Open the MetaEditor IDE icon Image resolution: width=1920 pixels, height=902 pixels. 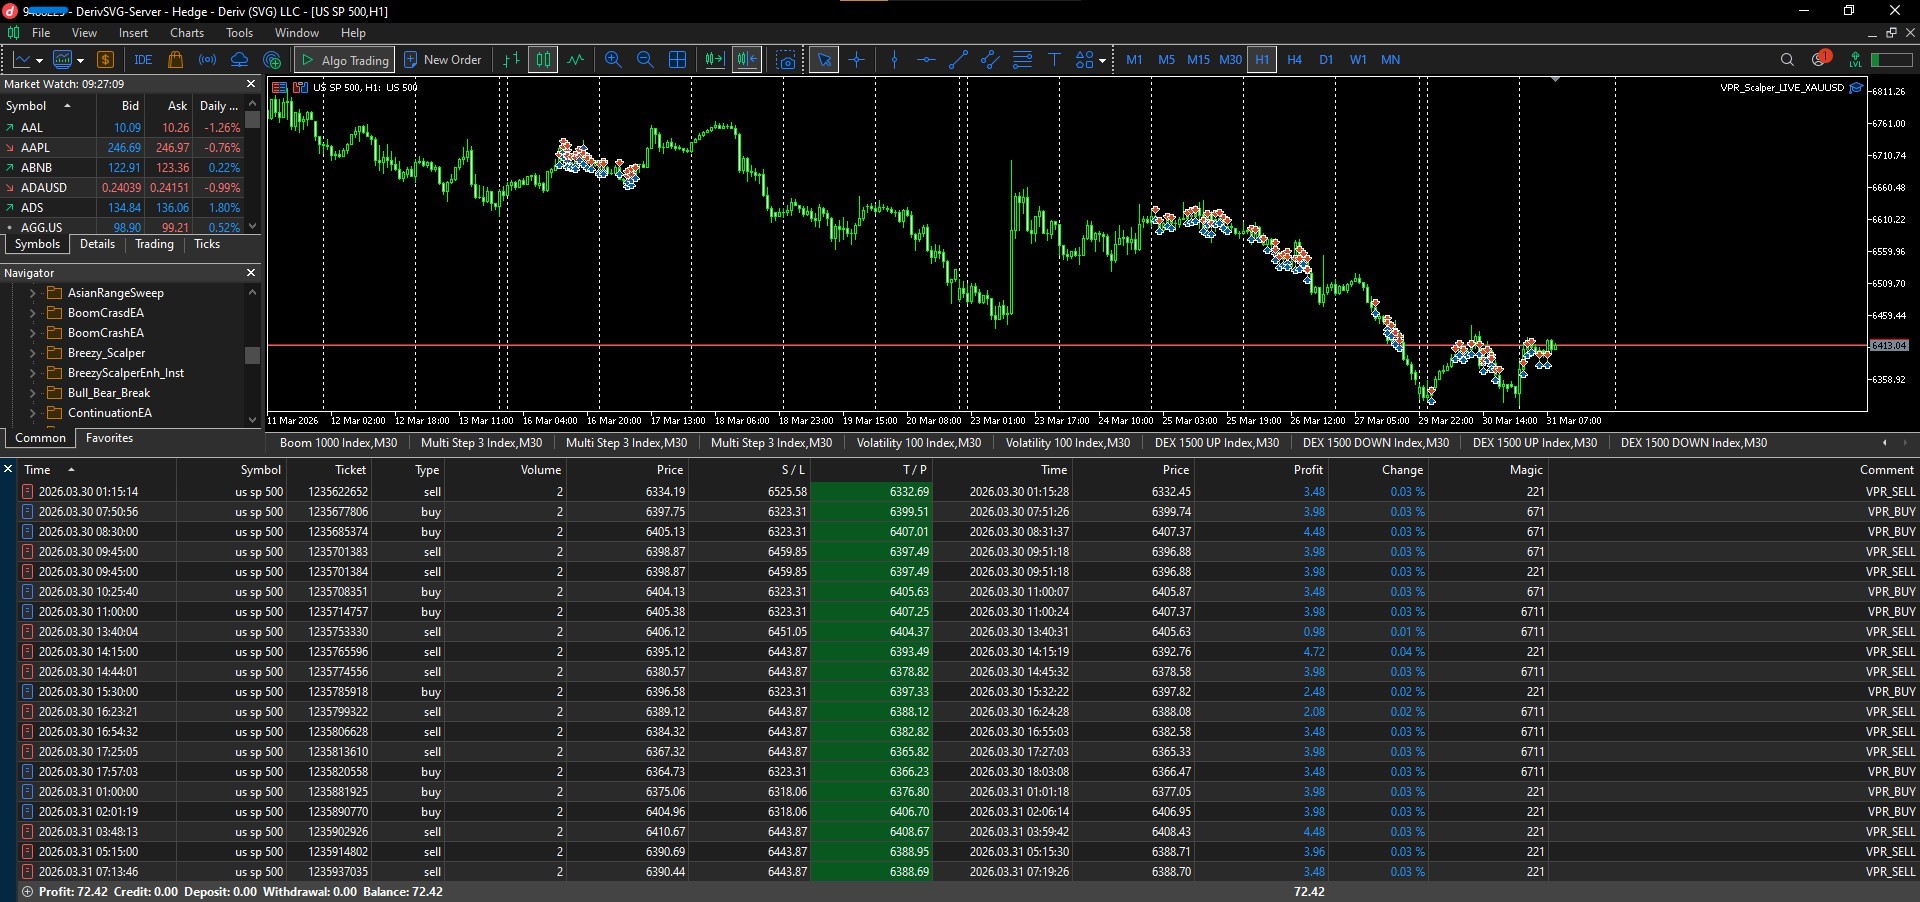coord(143,60)
